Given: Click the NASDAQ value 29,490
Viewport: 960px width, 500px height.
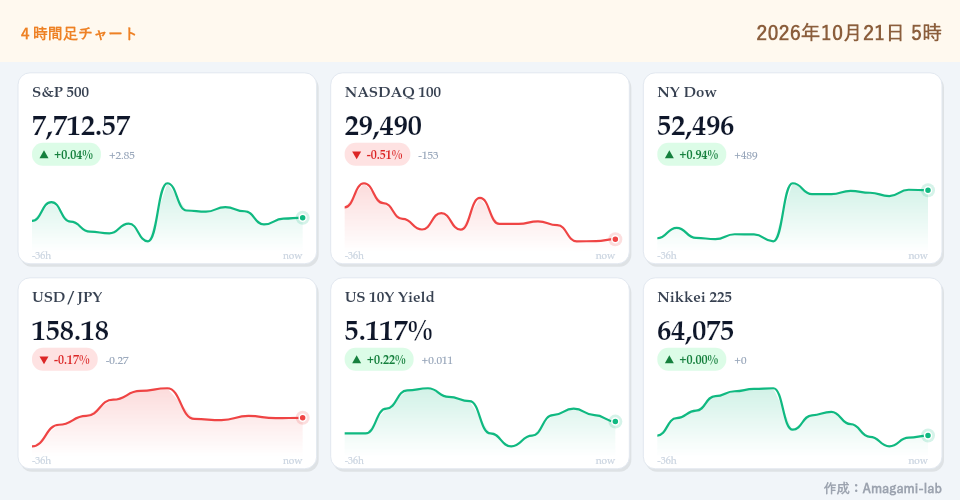Looking at the screenshot, I should click(383, 126).
